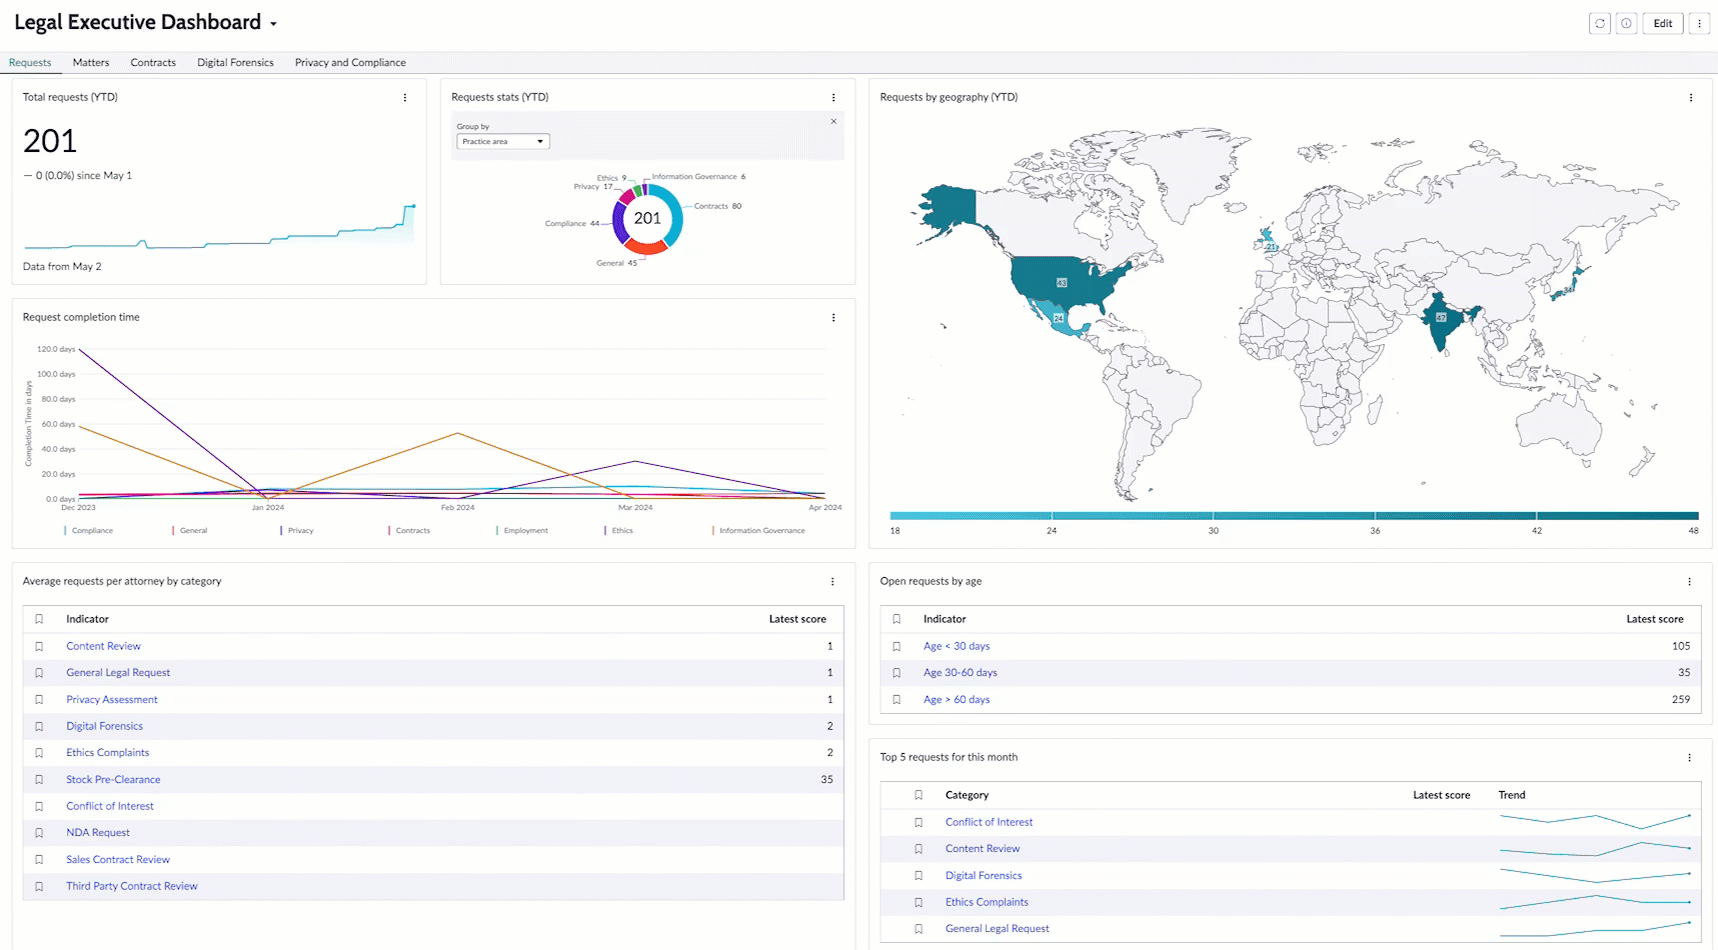Image resolution: width=1718 pixels, height=950 pixels.
Task: Open Open requests by age options menu
Action: (1690, 582)
